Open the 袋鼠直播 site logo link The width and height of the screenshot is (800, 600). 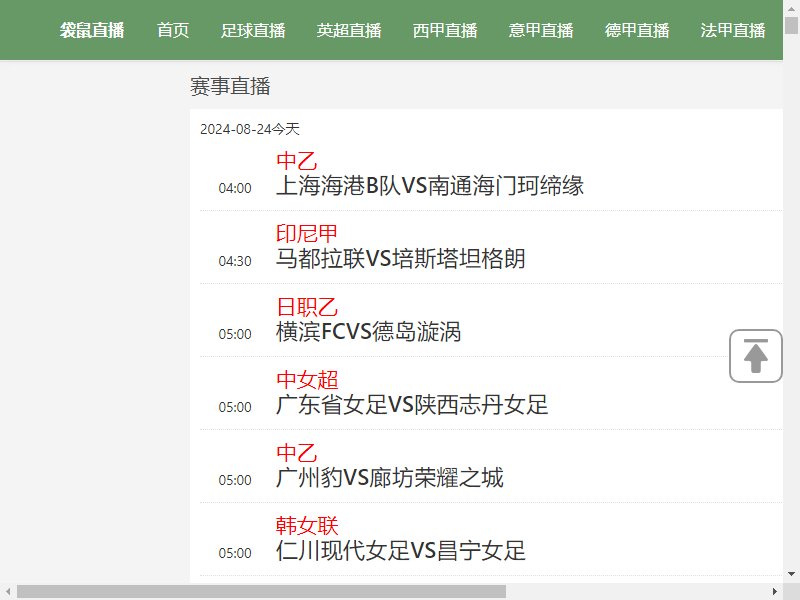pos(92,30)
